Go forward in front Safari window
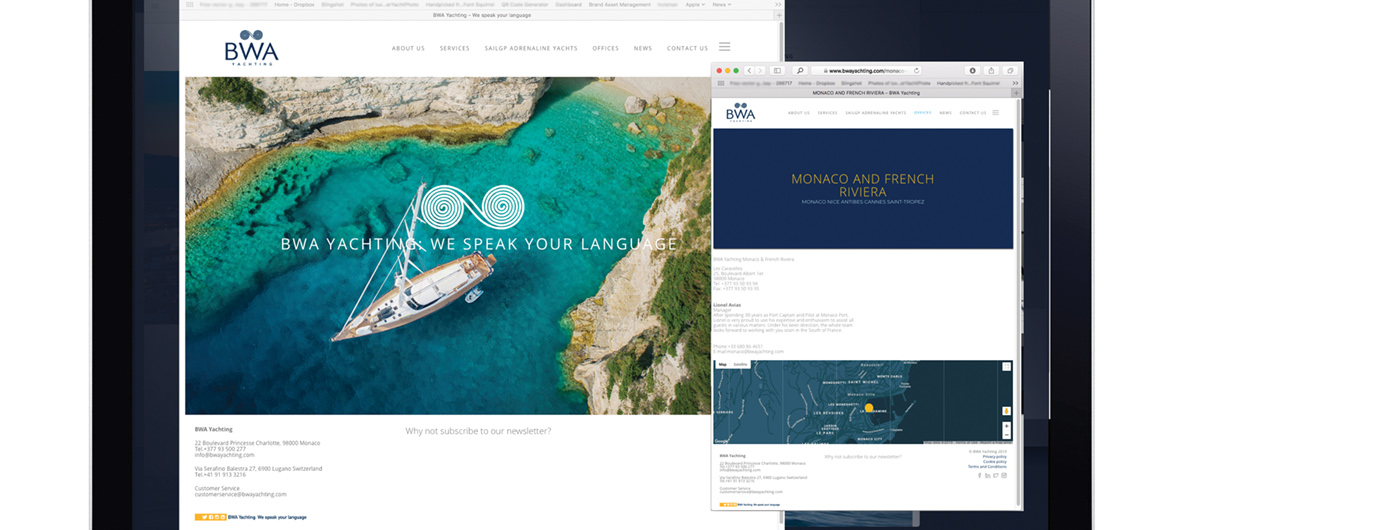This screenshot has height=530, width=1400. 760,71
